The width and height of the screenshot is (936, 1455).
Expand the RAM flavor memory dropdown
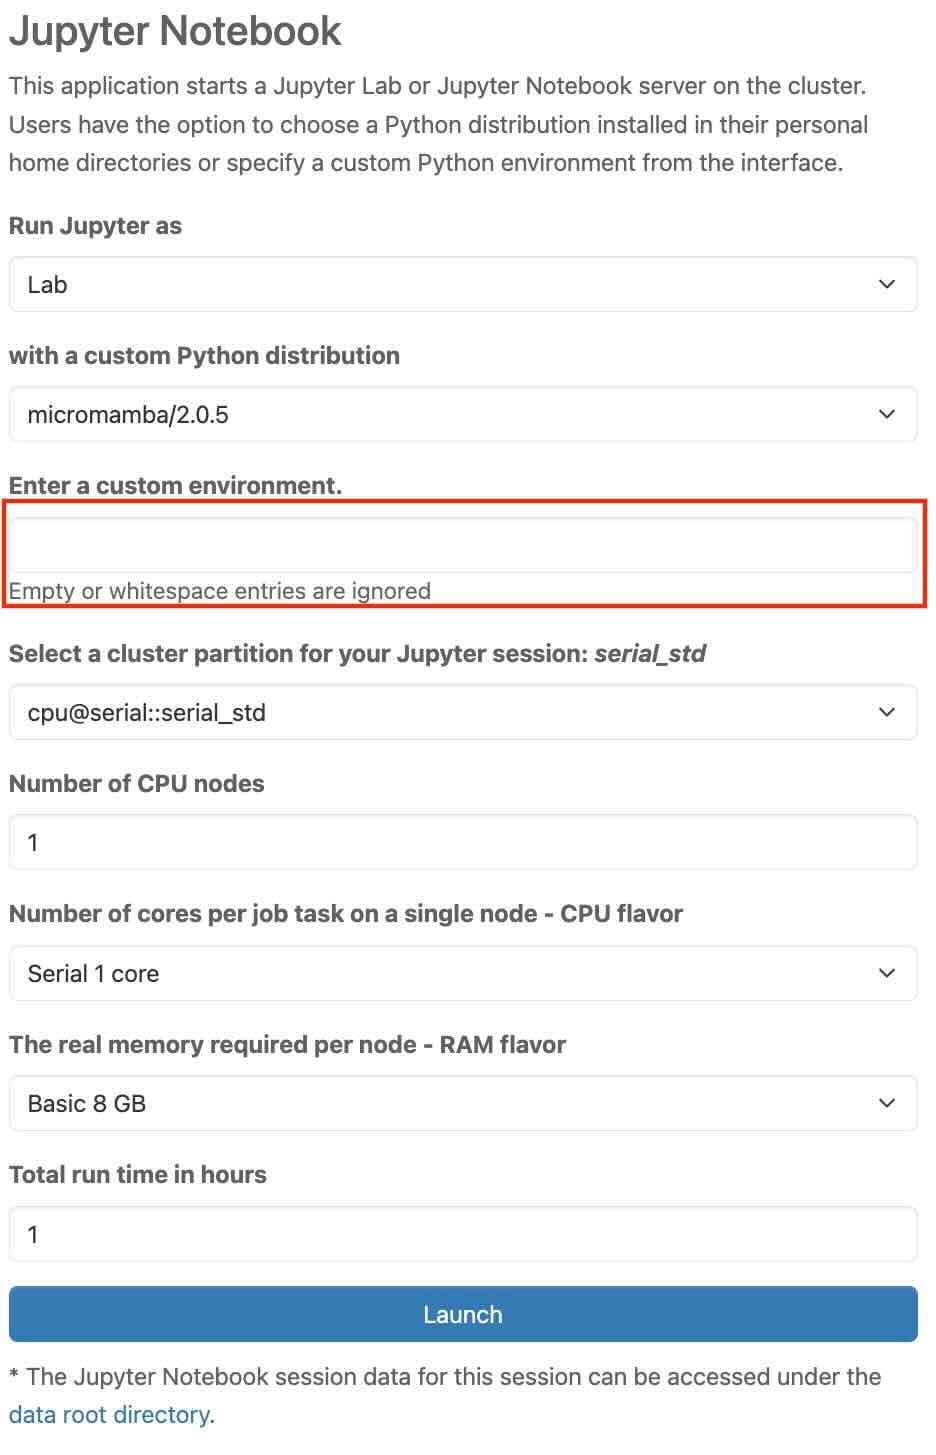tap(462, 1103)
